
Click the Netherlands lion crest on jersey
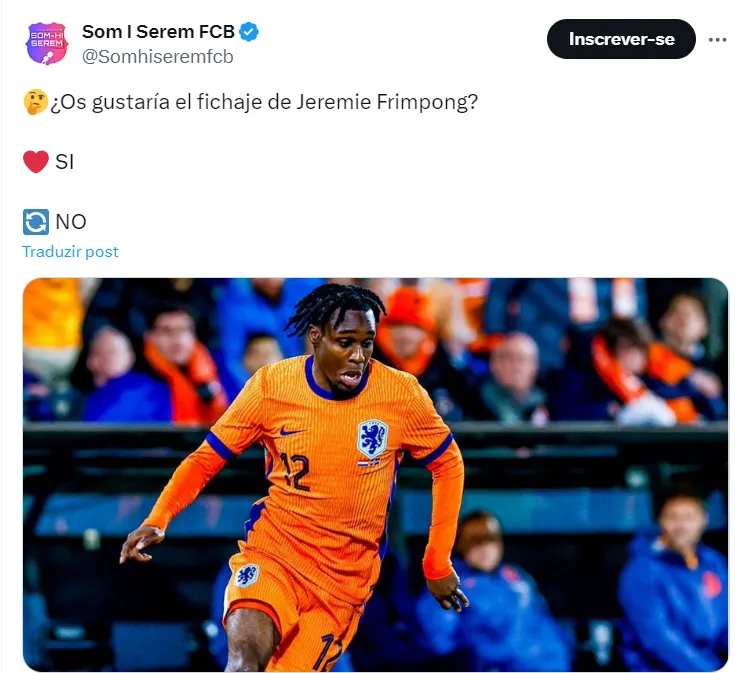point(373,439)
